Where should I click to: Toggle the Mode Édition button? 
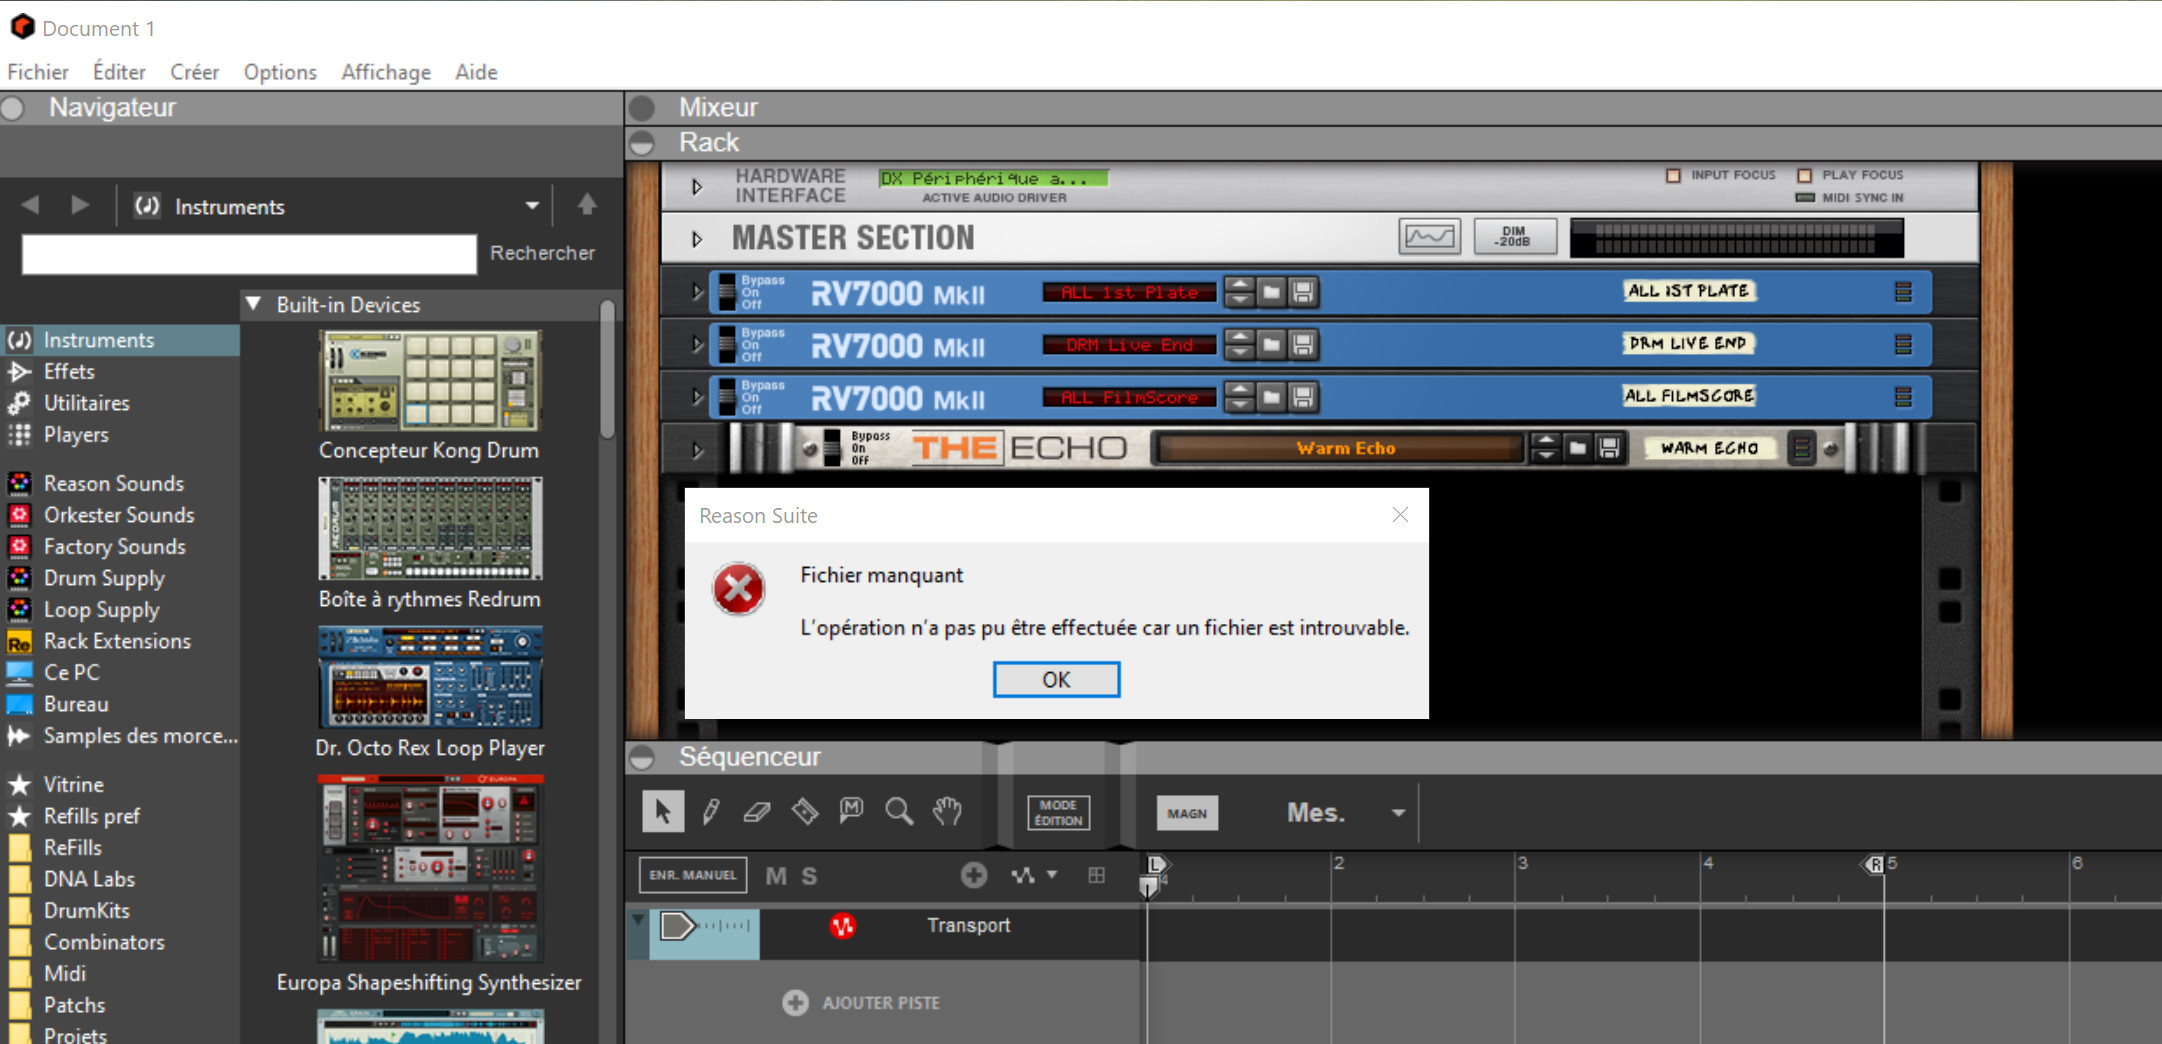[x=1058, y=812]
